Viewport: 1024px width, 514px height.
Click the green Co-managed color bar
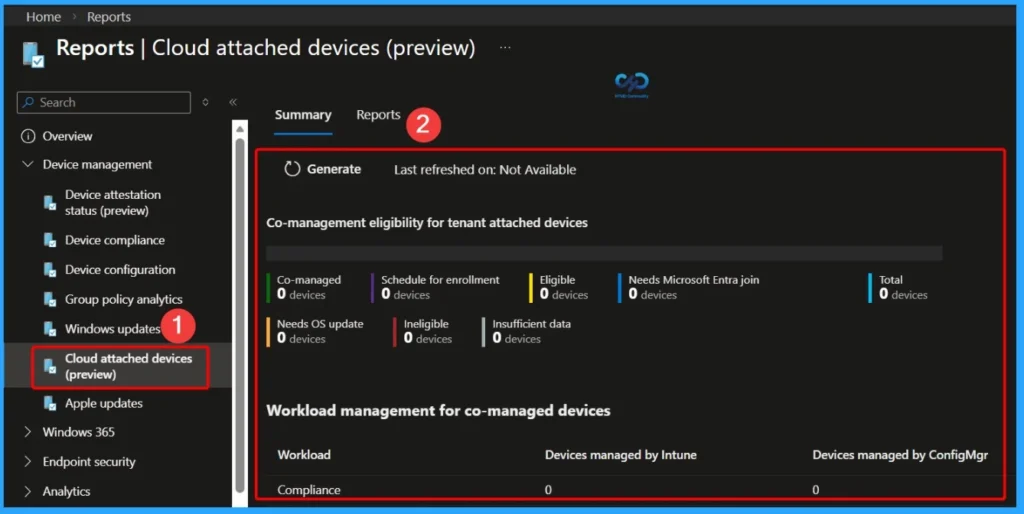click(268, 287)
